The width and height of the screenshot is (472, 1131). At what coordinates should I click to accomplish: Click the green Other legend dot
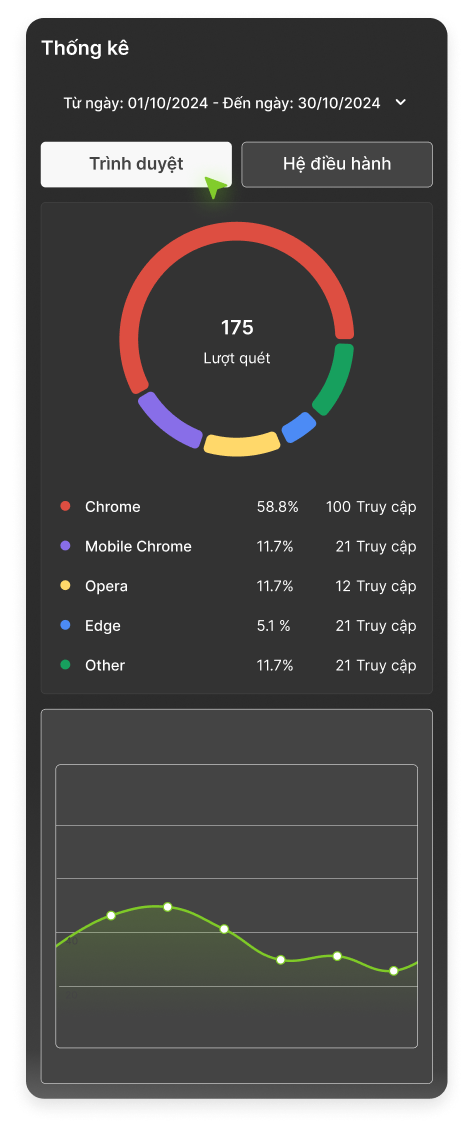(x=66, y=665)
